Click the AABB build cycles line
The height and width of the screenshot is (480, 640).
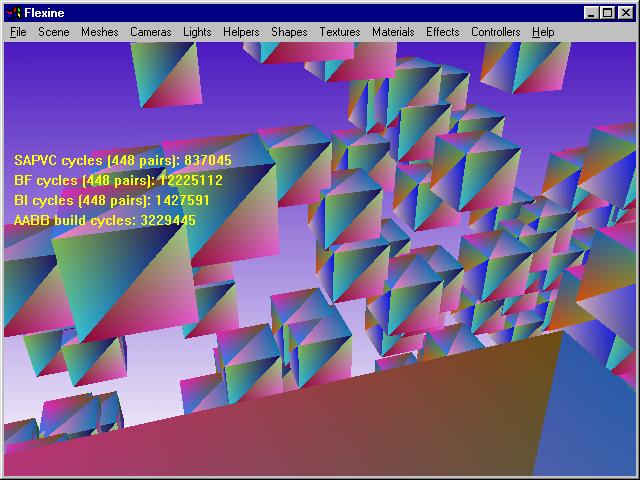click(105, 220)
